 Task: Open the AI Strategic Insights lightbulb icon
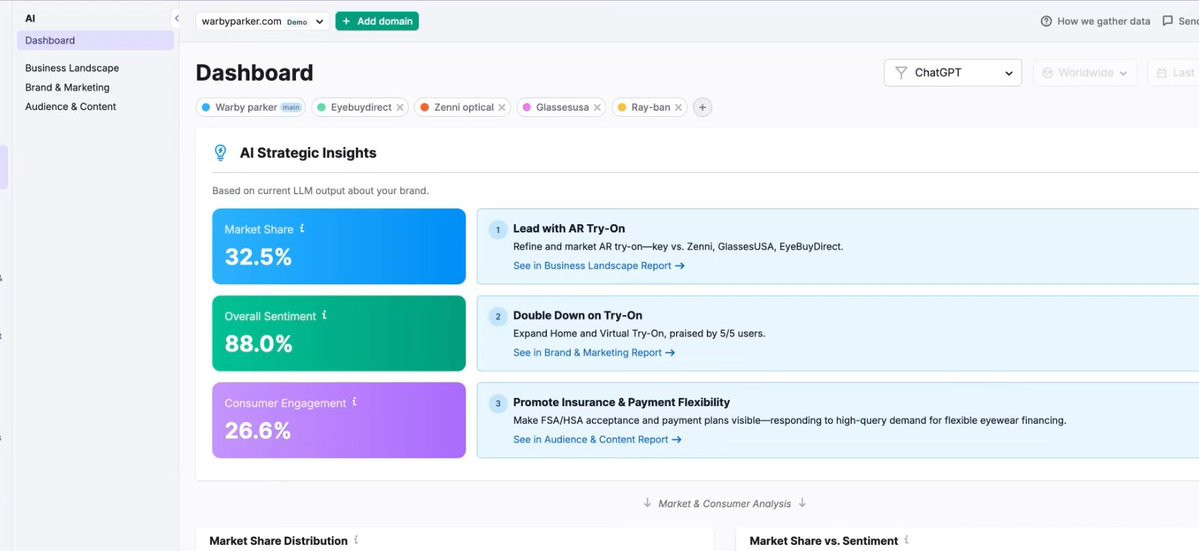coord(220,153)
